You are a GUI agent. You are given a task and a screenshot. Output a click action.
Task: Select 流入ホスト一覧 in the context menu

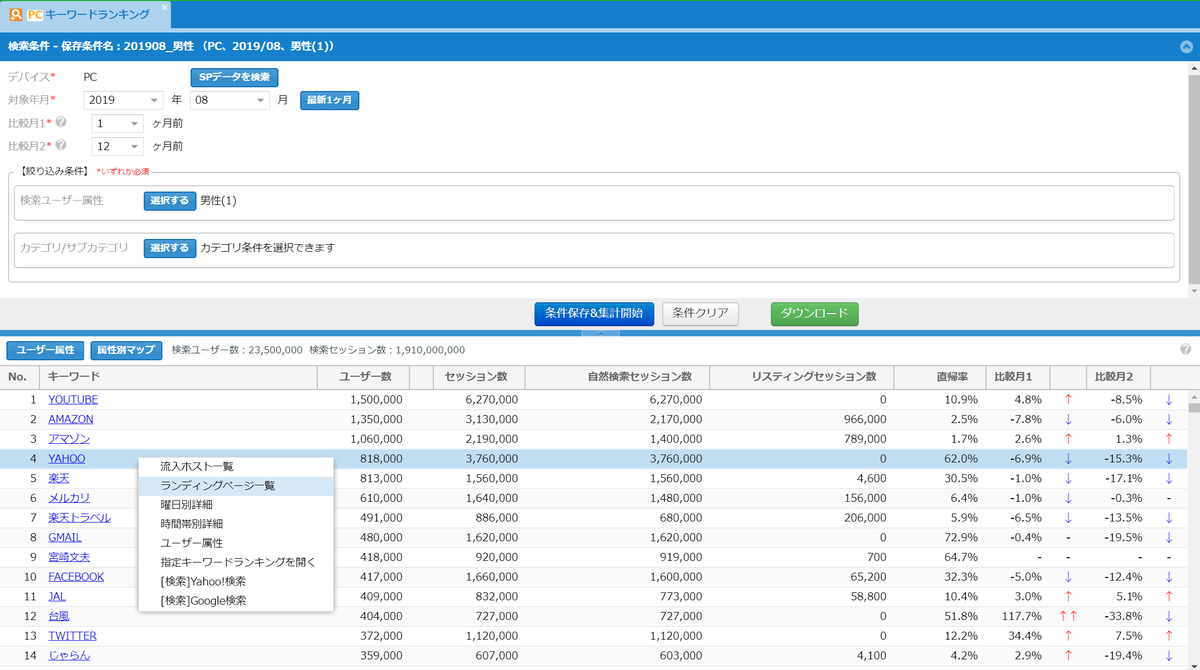pyautogui.click(x=197, y=466)
